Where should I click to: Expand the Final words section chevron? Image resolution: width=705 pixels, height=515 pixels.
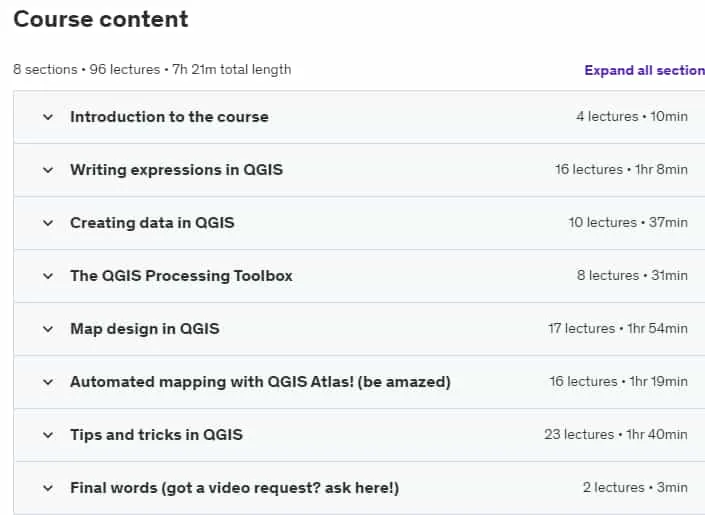pyautogui.click(x=48, y=488)
